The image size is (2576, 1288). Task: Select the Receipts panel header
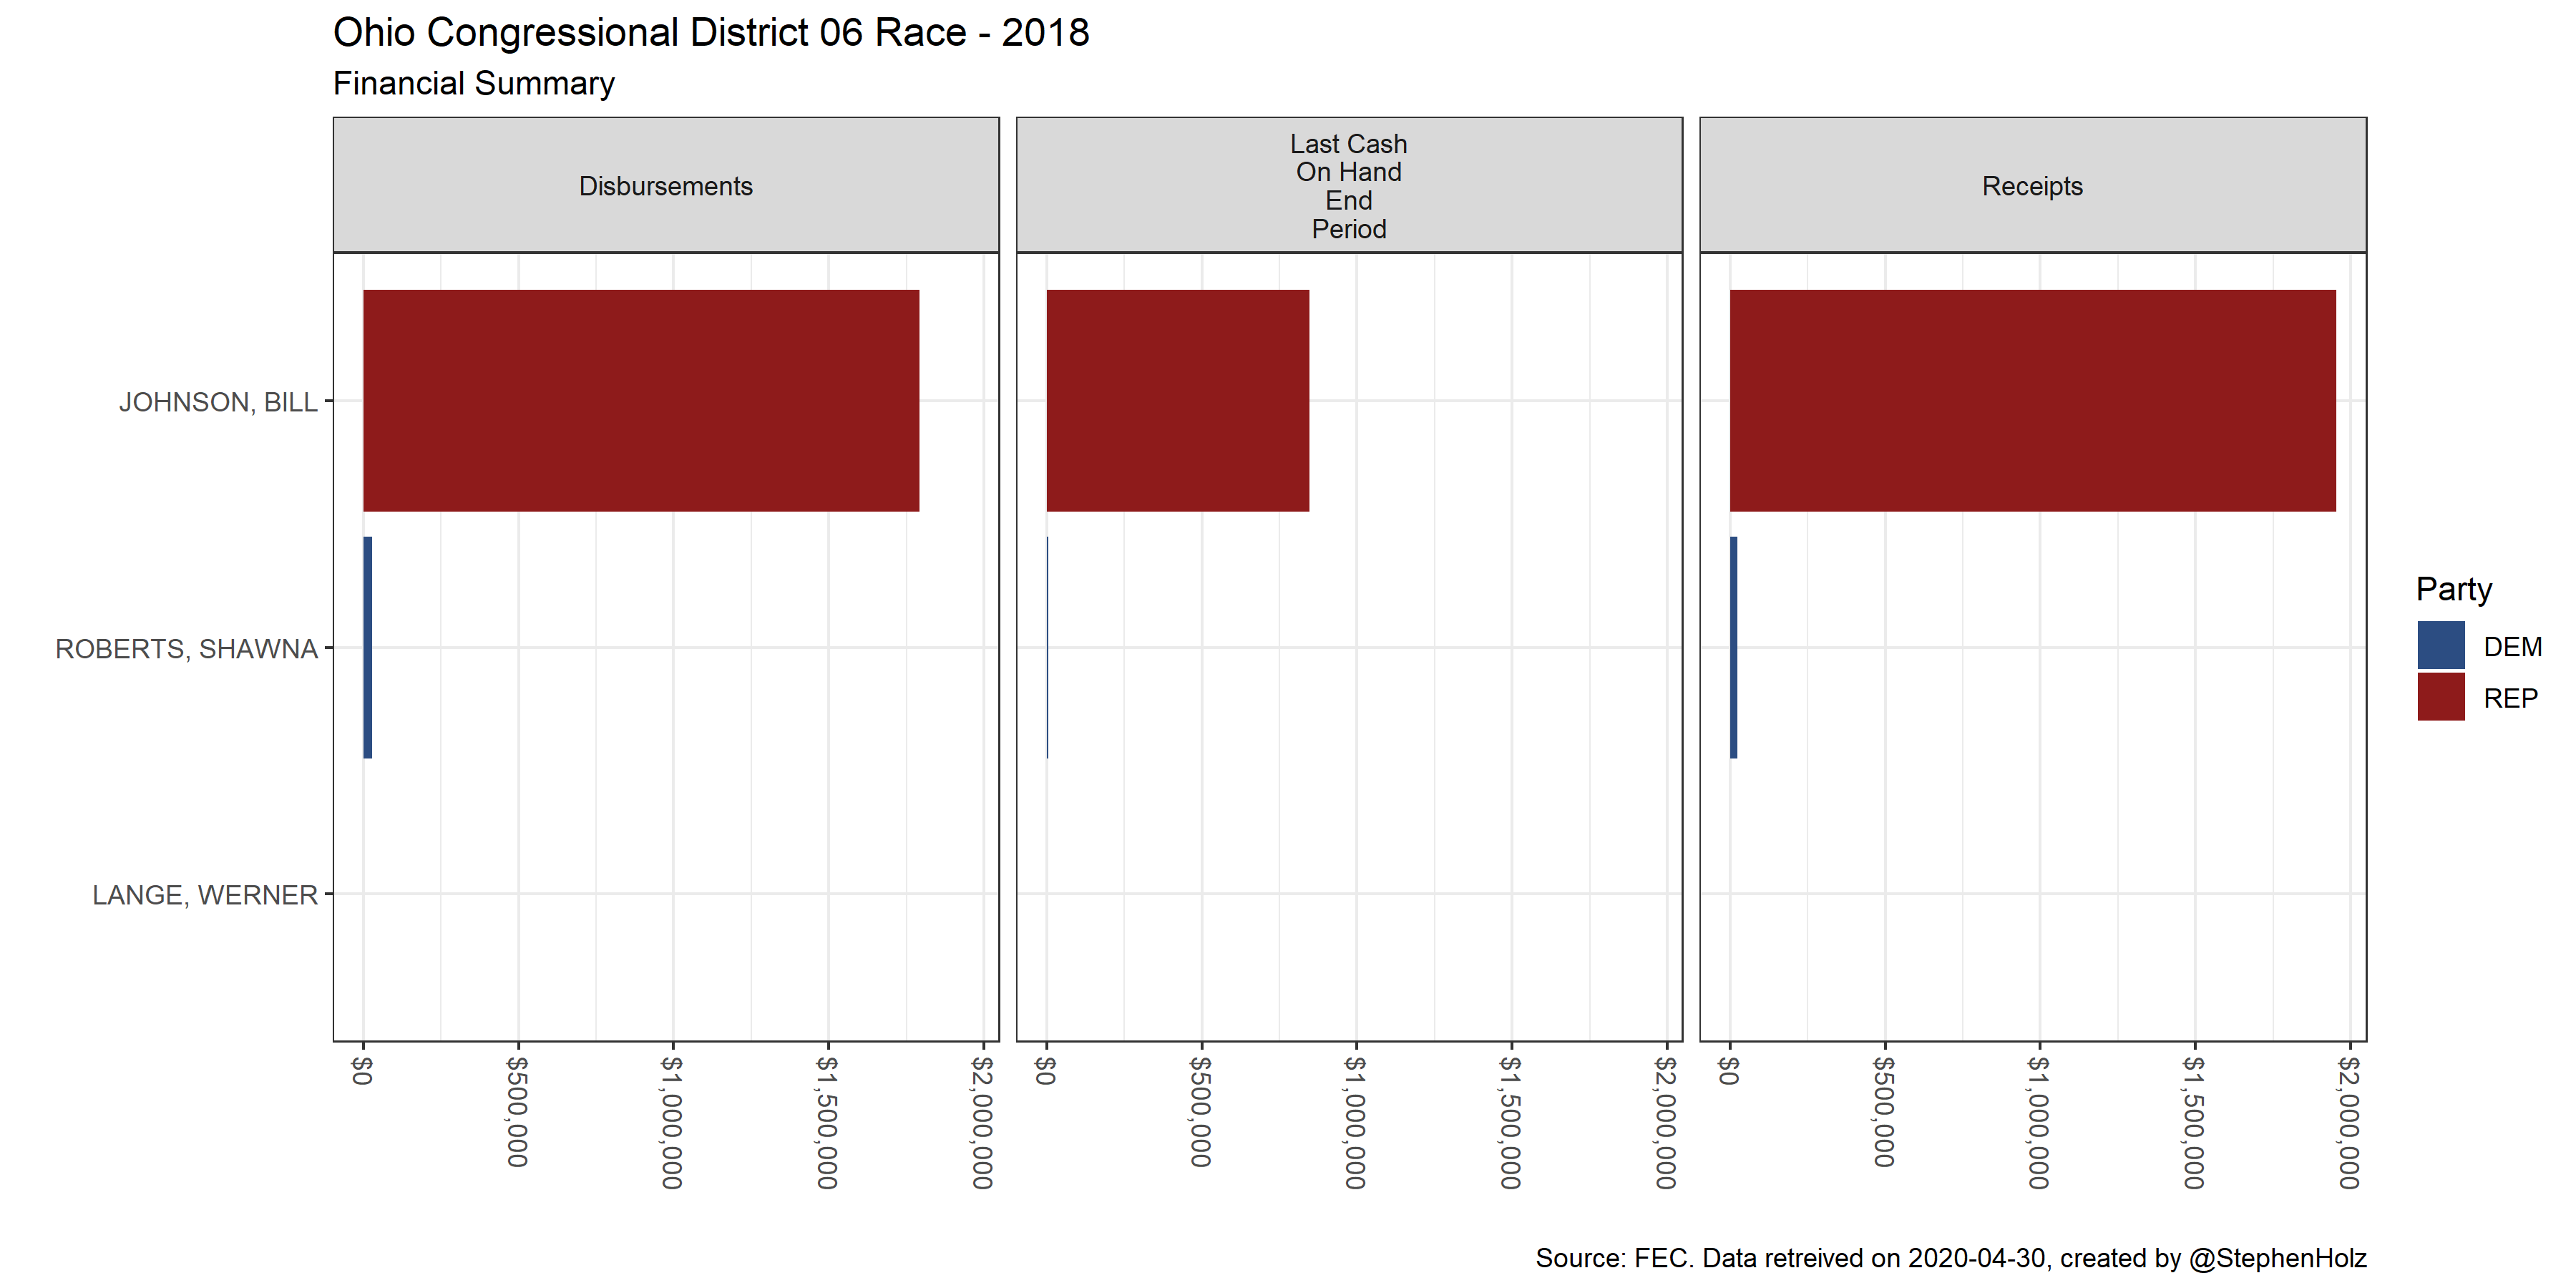coord(2032,186)
